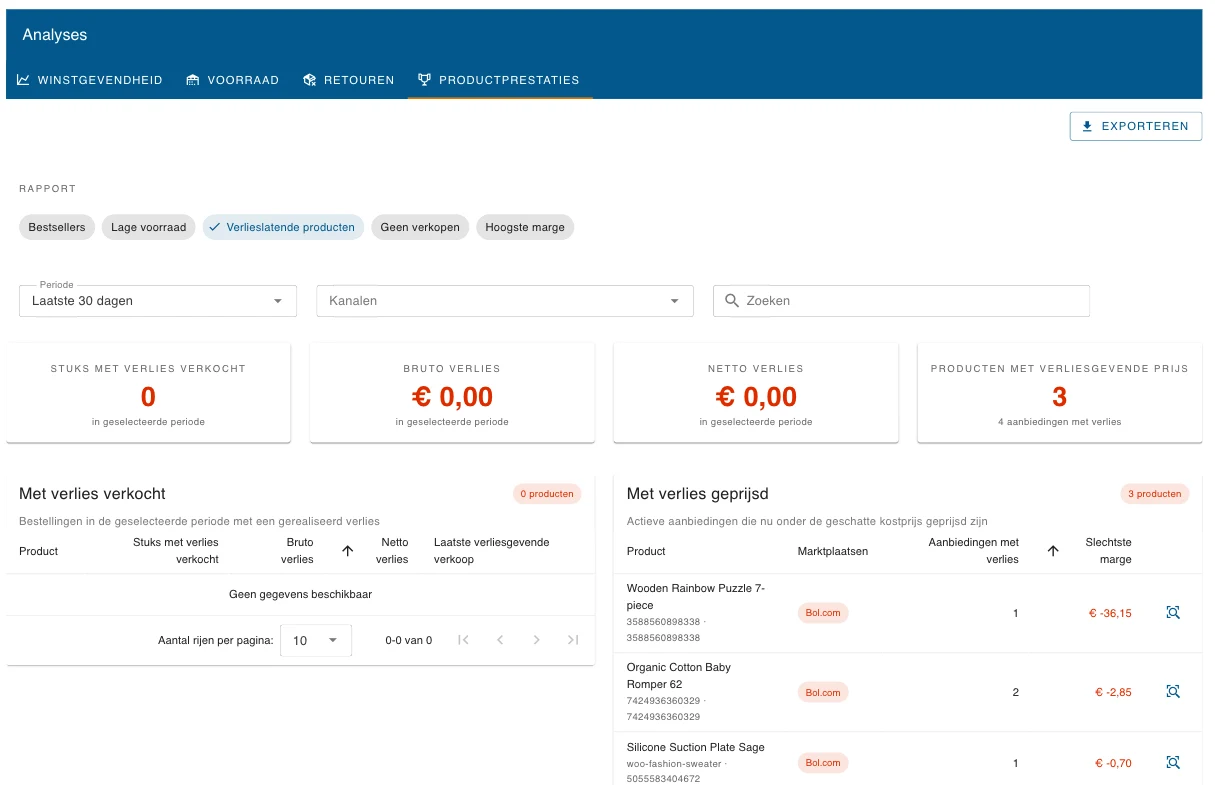Screen dimensions: 1215x785
Task: Inspect Silicone Suction Plate Sage details icon
Action: (1173, 762)
